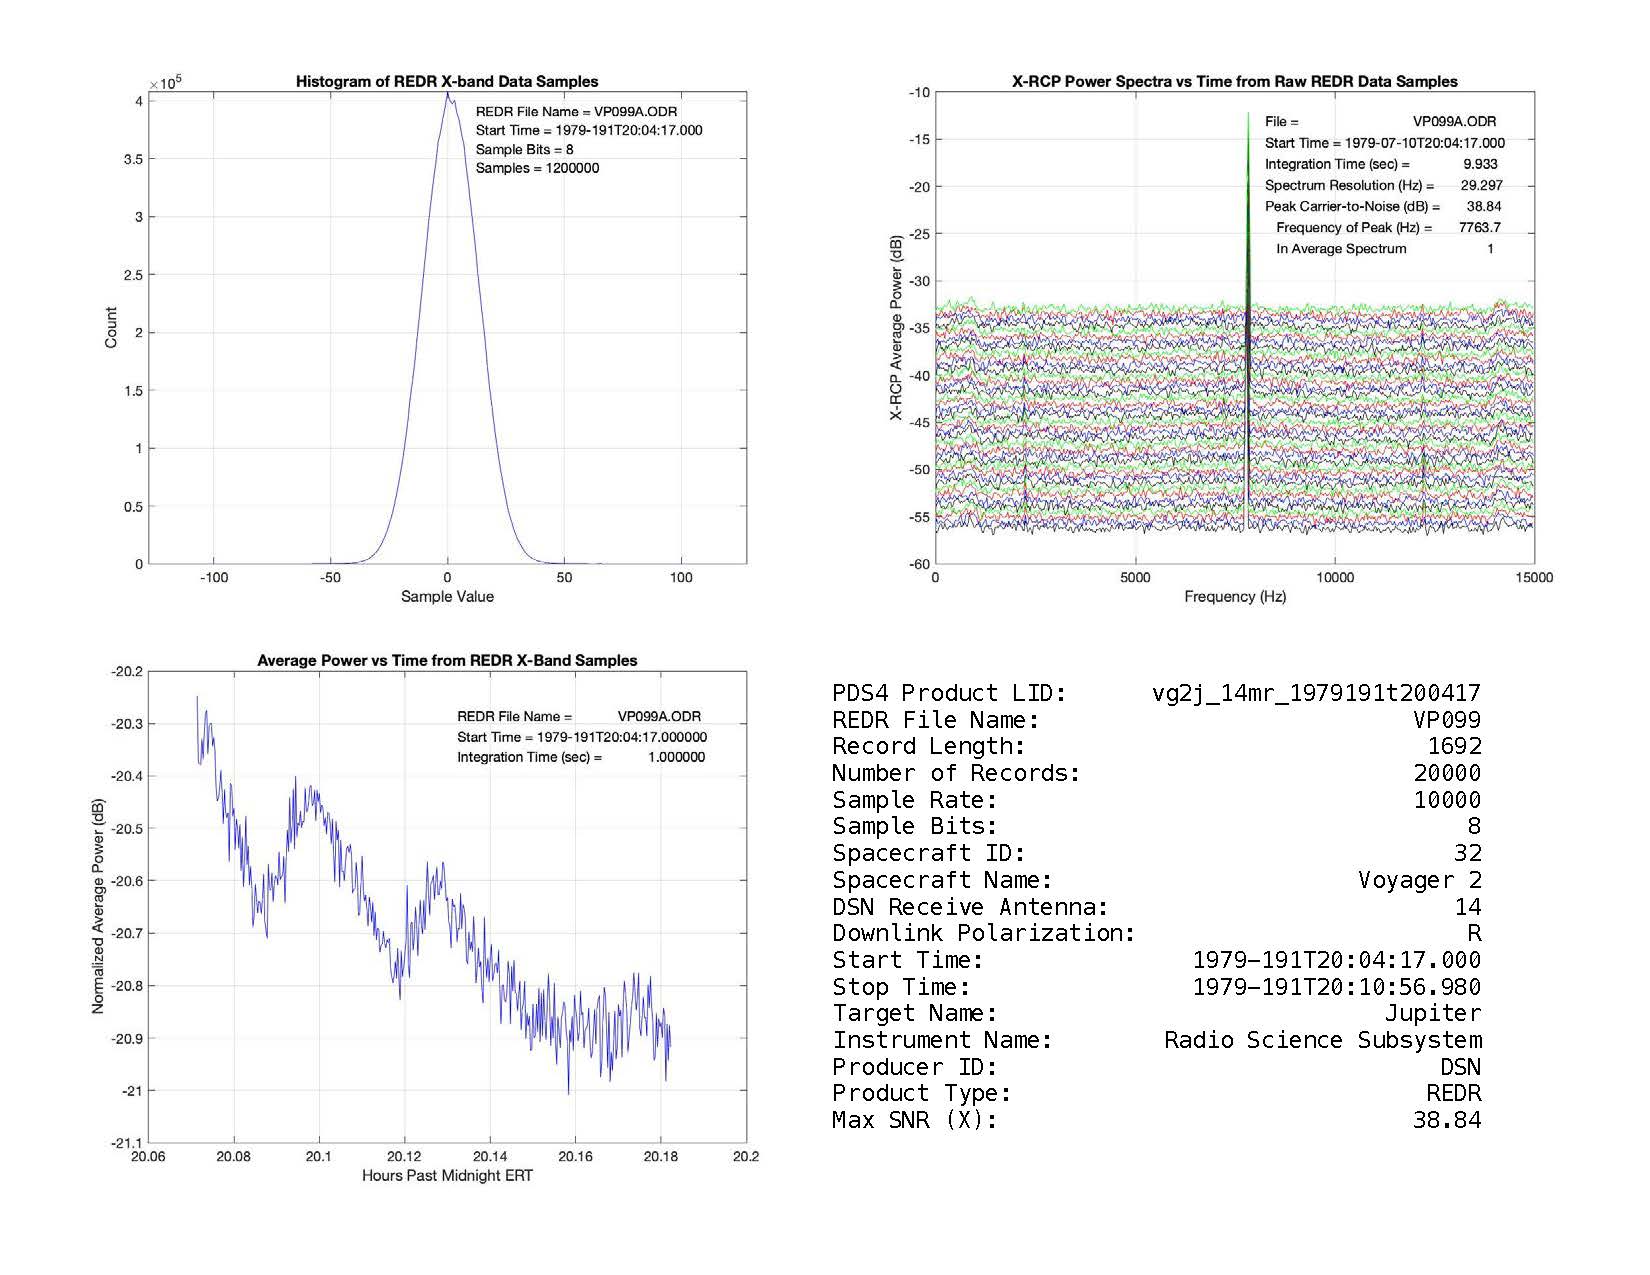Select the 'Frequency (Hz)' axis label
Screen dimensions: 1650x1275
tap(1234, 597)
